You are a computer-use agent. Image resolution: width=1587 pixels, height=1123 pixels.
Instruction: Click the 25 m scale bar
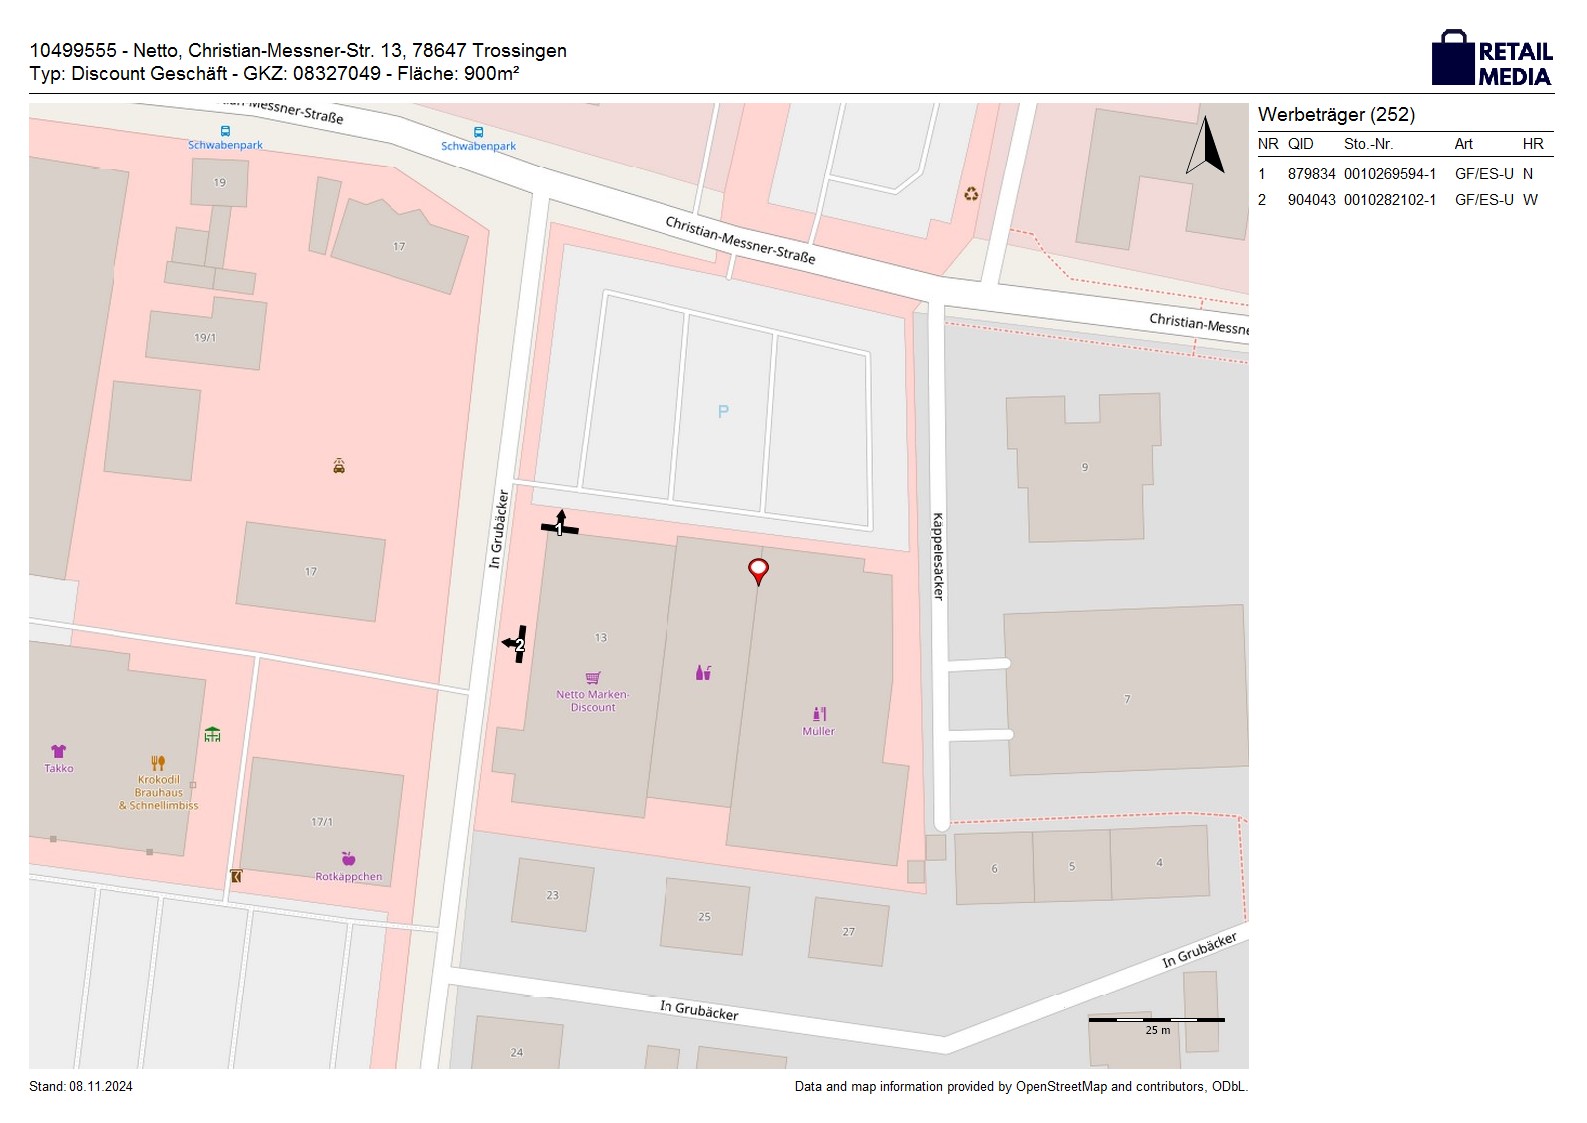pyautogui.click(x=1157, y=1021)
